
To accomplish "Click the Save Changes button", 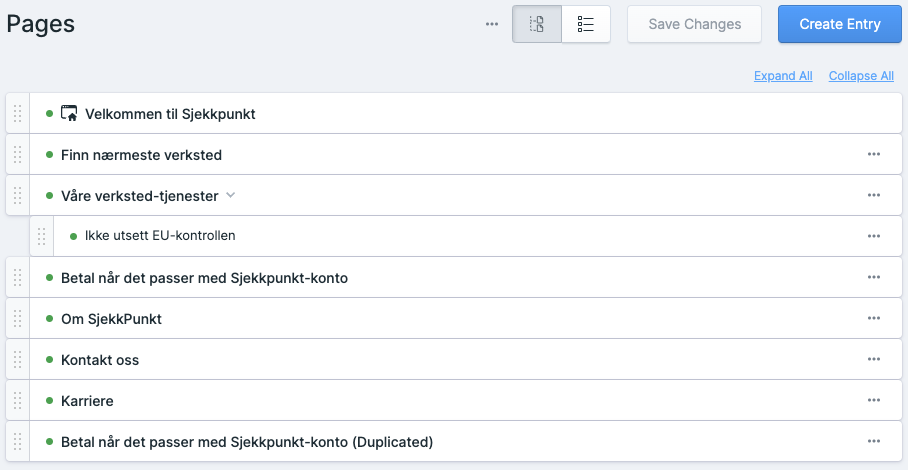I will coord(694,24).
